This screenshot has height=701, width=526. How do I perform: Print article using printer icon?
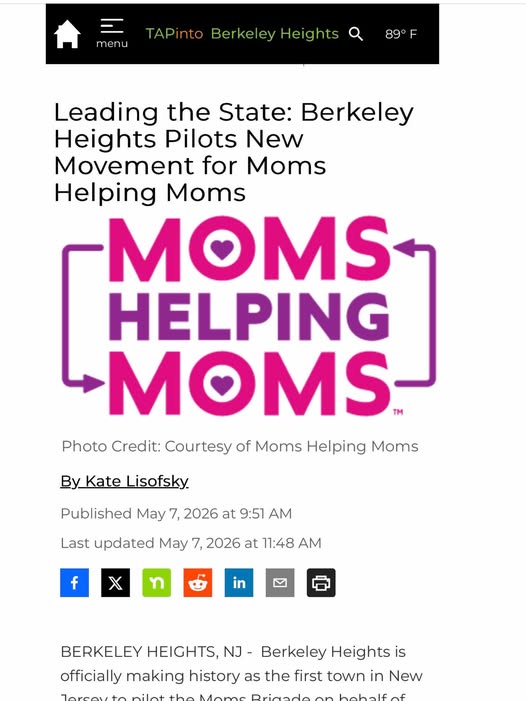point(321,583)
